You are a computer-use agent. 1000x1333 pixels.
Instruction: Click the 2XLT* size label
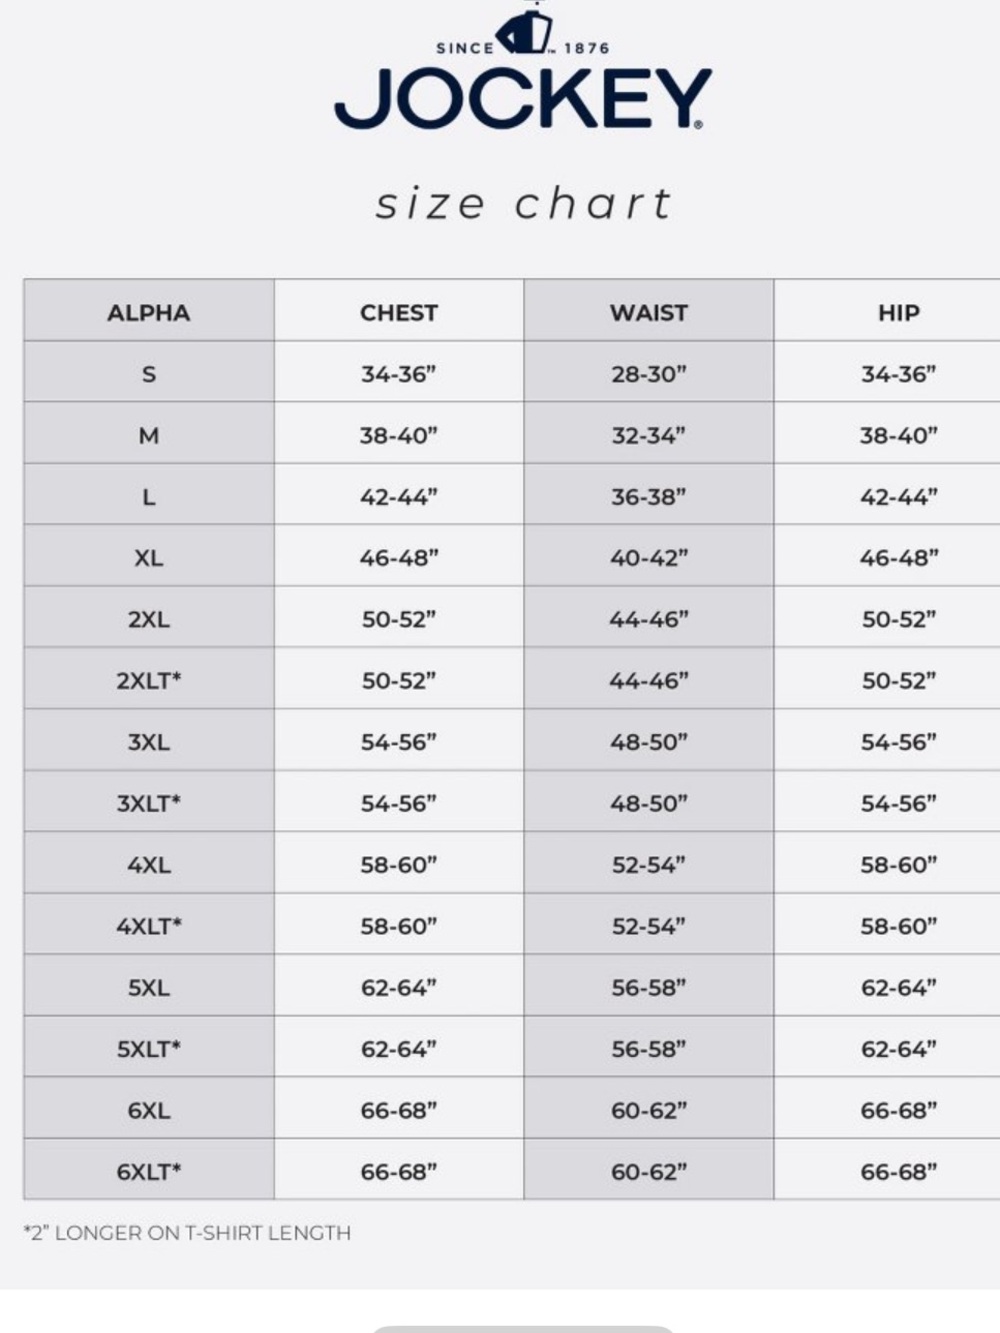tap(149, 680)
